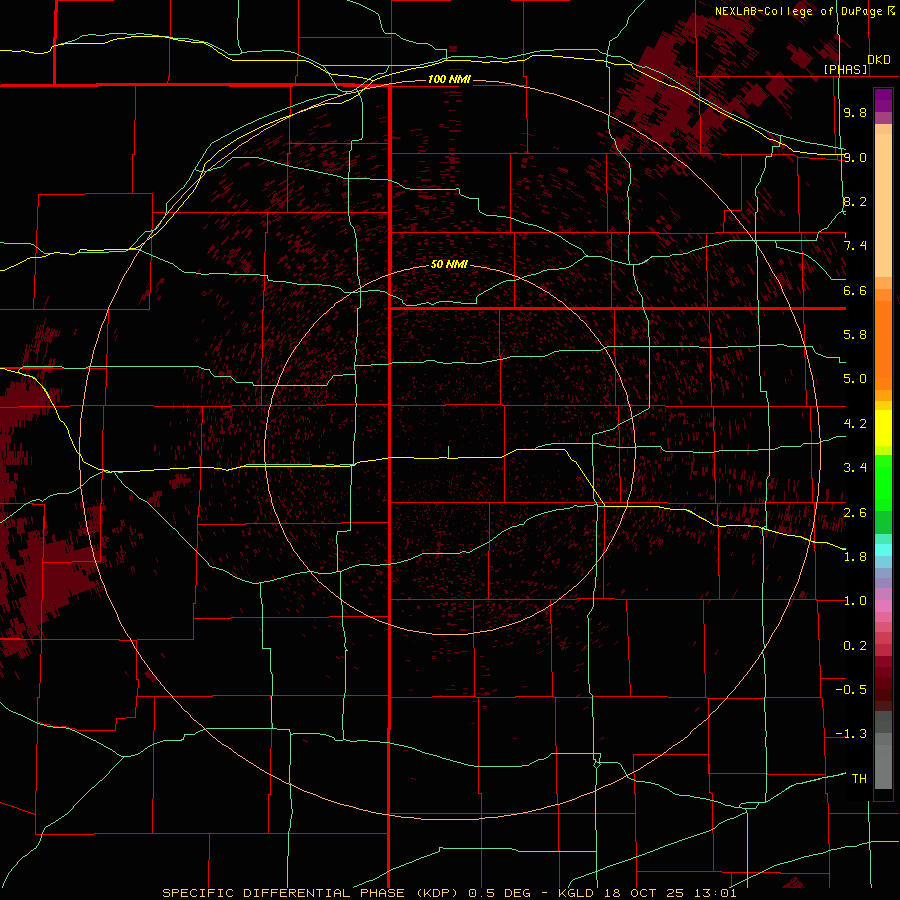Image resolution: width=900 pixels, height=900 pixels.
Task: Click the 9.8 scale value
Action: pos(855,112)
